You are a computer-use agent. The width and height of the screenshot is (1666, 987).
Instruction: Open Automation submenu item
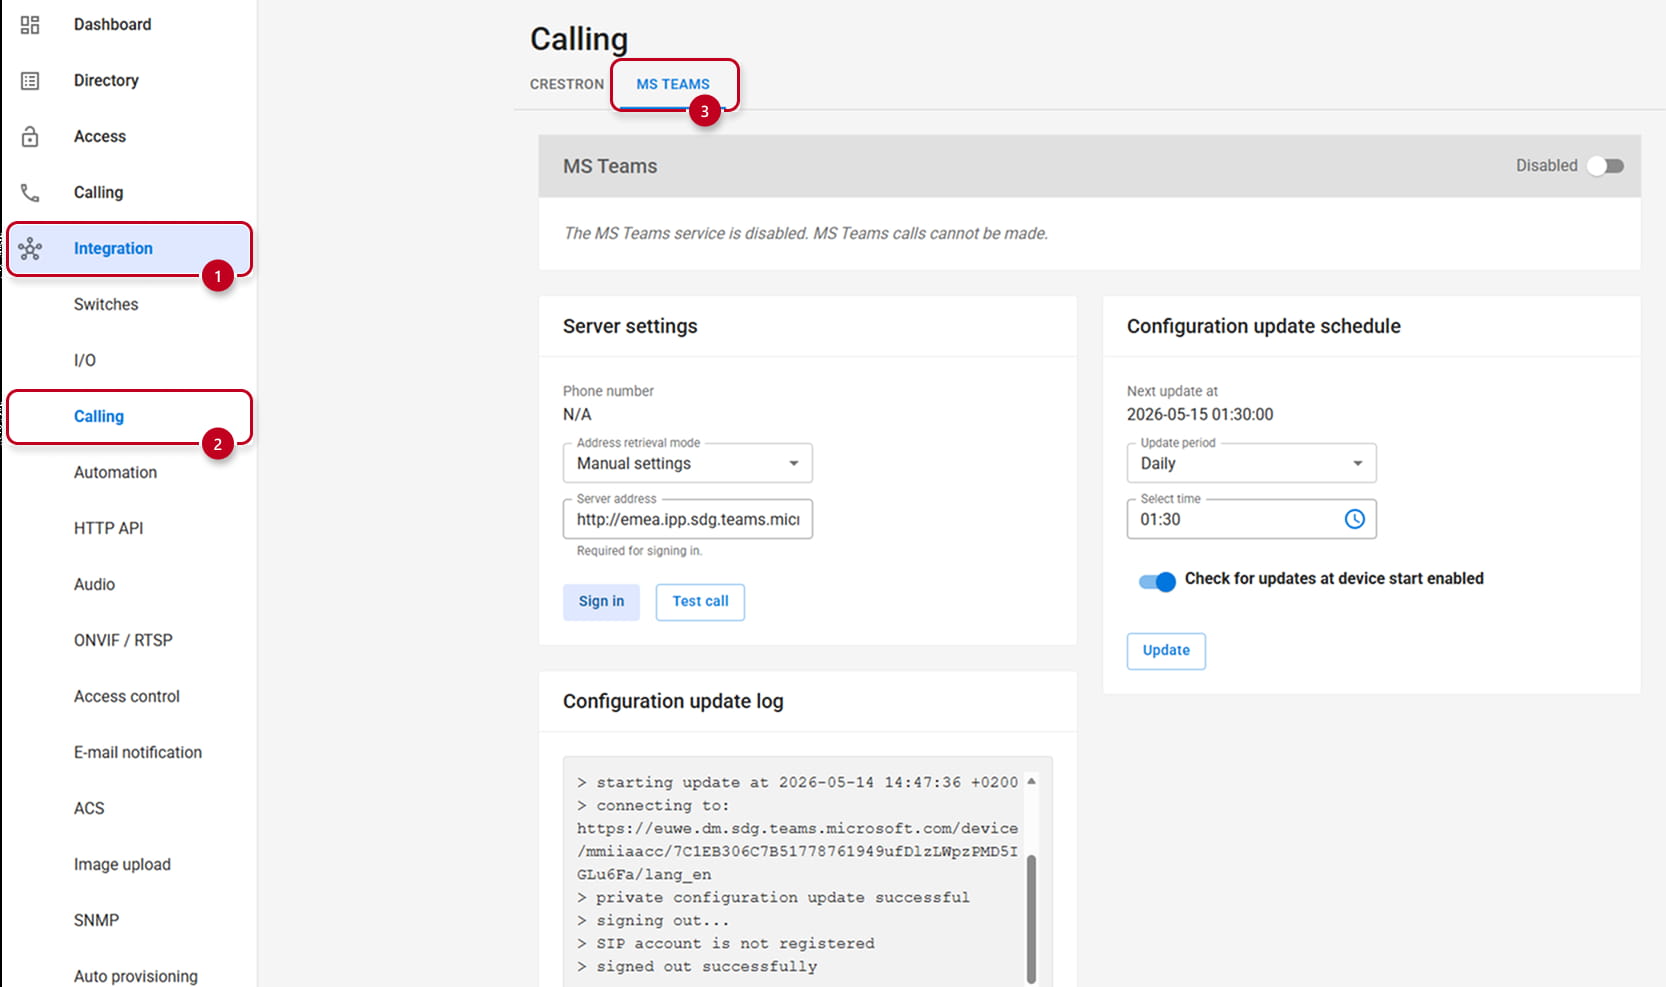tap(115, 472)
